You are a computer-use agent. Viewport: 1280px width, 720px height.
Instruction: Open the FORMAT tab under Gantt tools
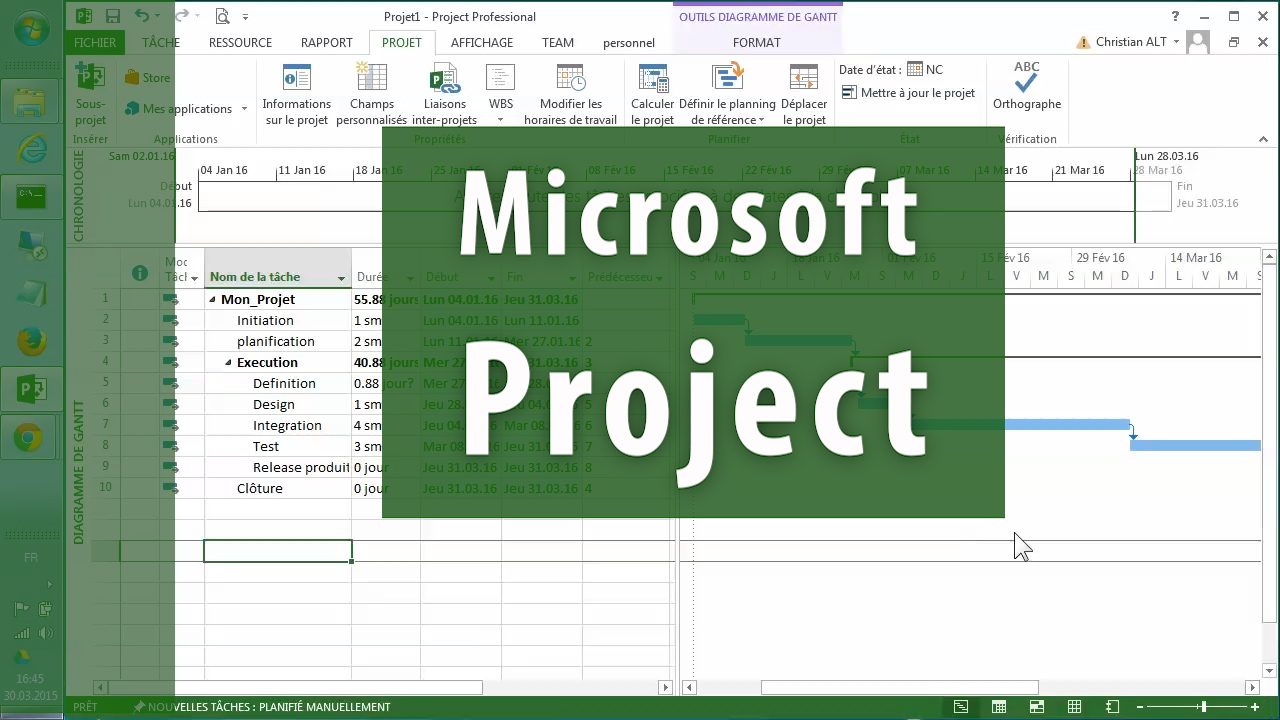pos(757,43)
